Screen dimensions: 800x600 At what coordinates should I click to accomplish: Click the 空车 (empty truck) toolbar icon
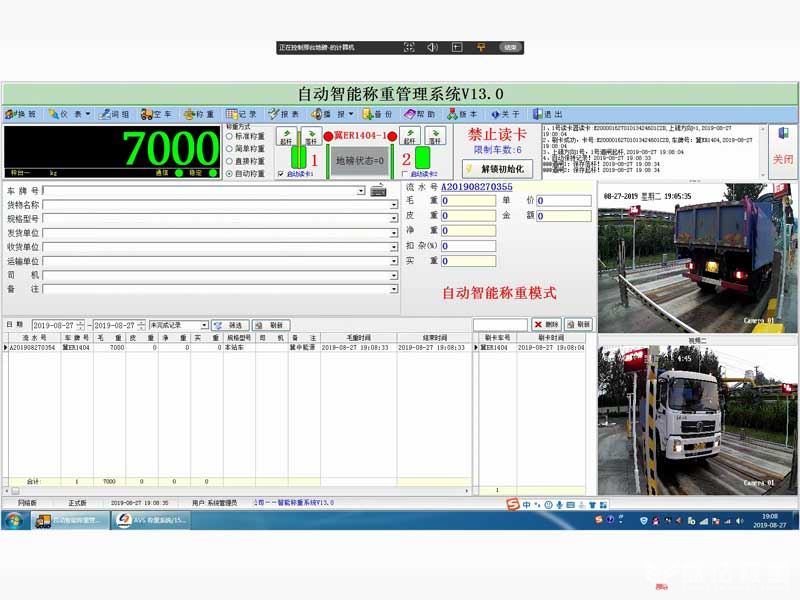(x=156, y=114)
